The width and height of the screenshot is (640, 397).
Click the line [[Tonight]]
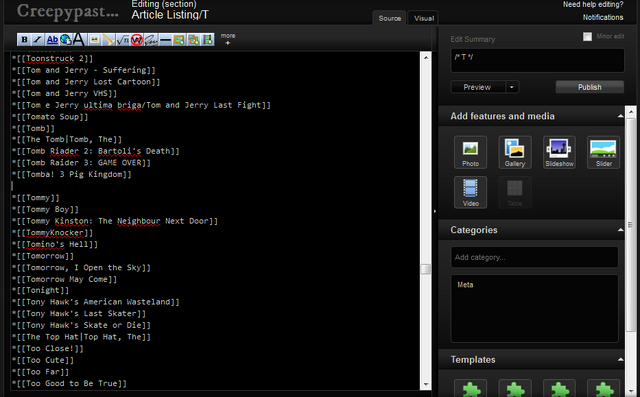pos(40,291)
